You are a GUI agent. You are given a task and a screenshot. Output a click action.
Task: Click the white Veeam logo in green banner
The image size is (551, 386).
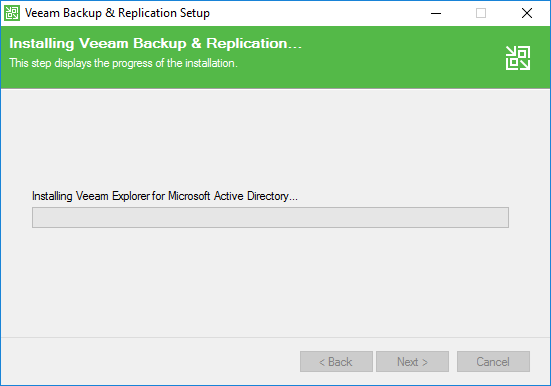pyautogui.click(x=518, y=58)
